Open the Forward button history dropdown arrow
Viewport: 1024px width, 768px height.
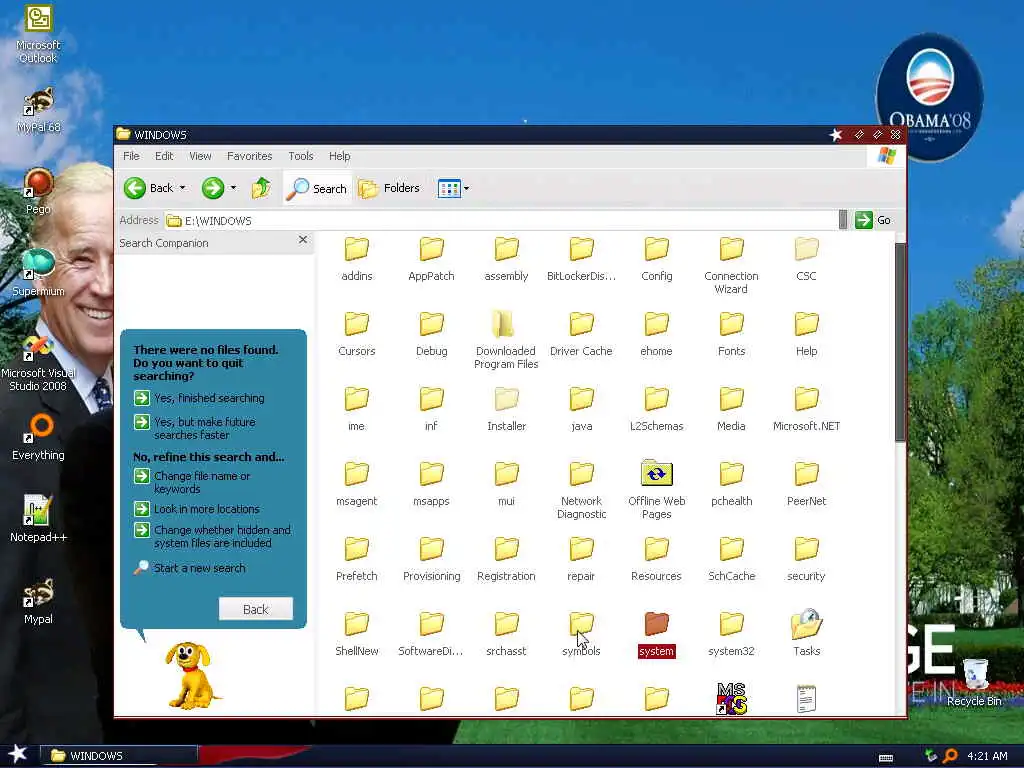pos(233,188)
